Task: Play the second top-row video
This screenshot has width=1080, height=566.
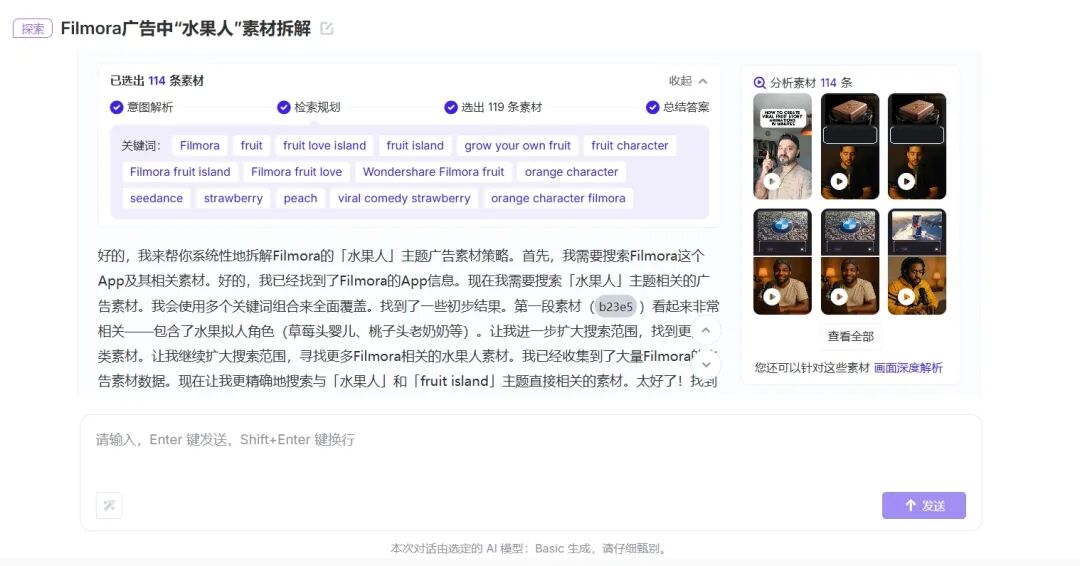Action: click(x=839, y=182)
